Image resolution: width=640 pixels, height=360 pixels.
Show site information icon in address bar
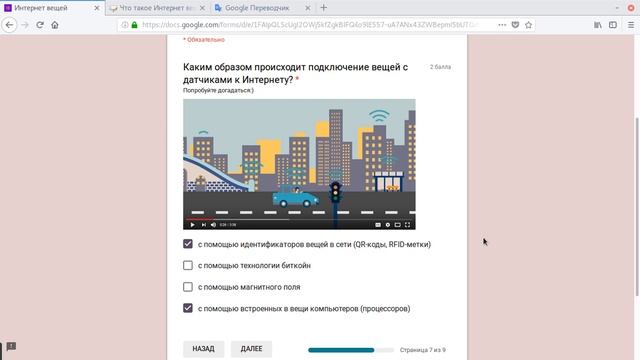coord(125,25)
